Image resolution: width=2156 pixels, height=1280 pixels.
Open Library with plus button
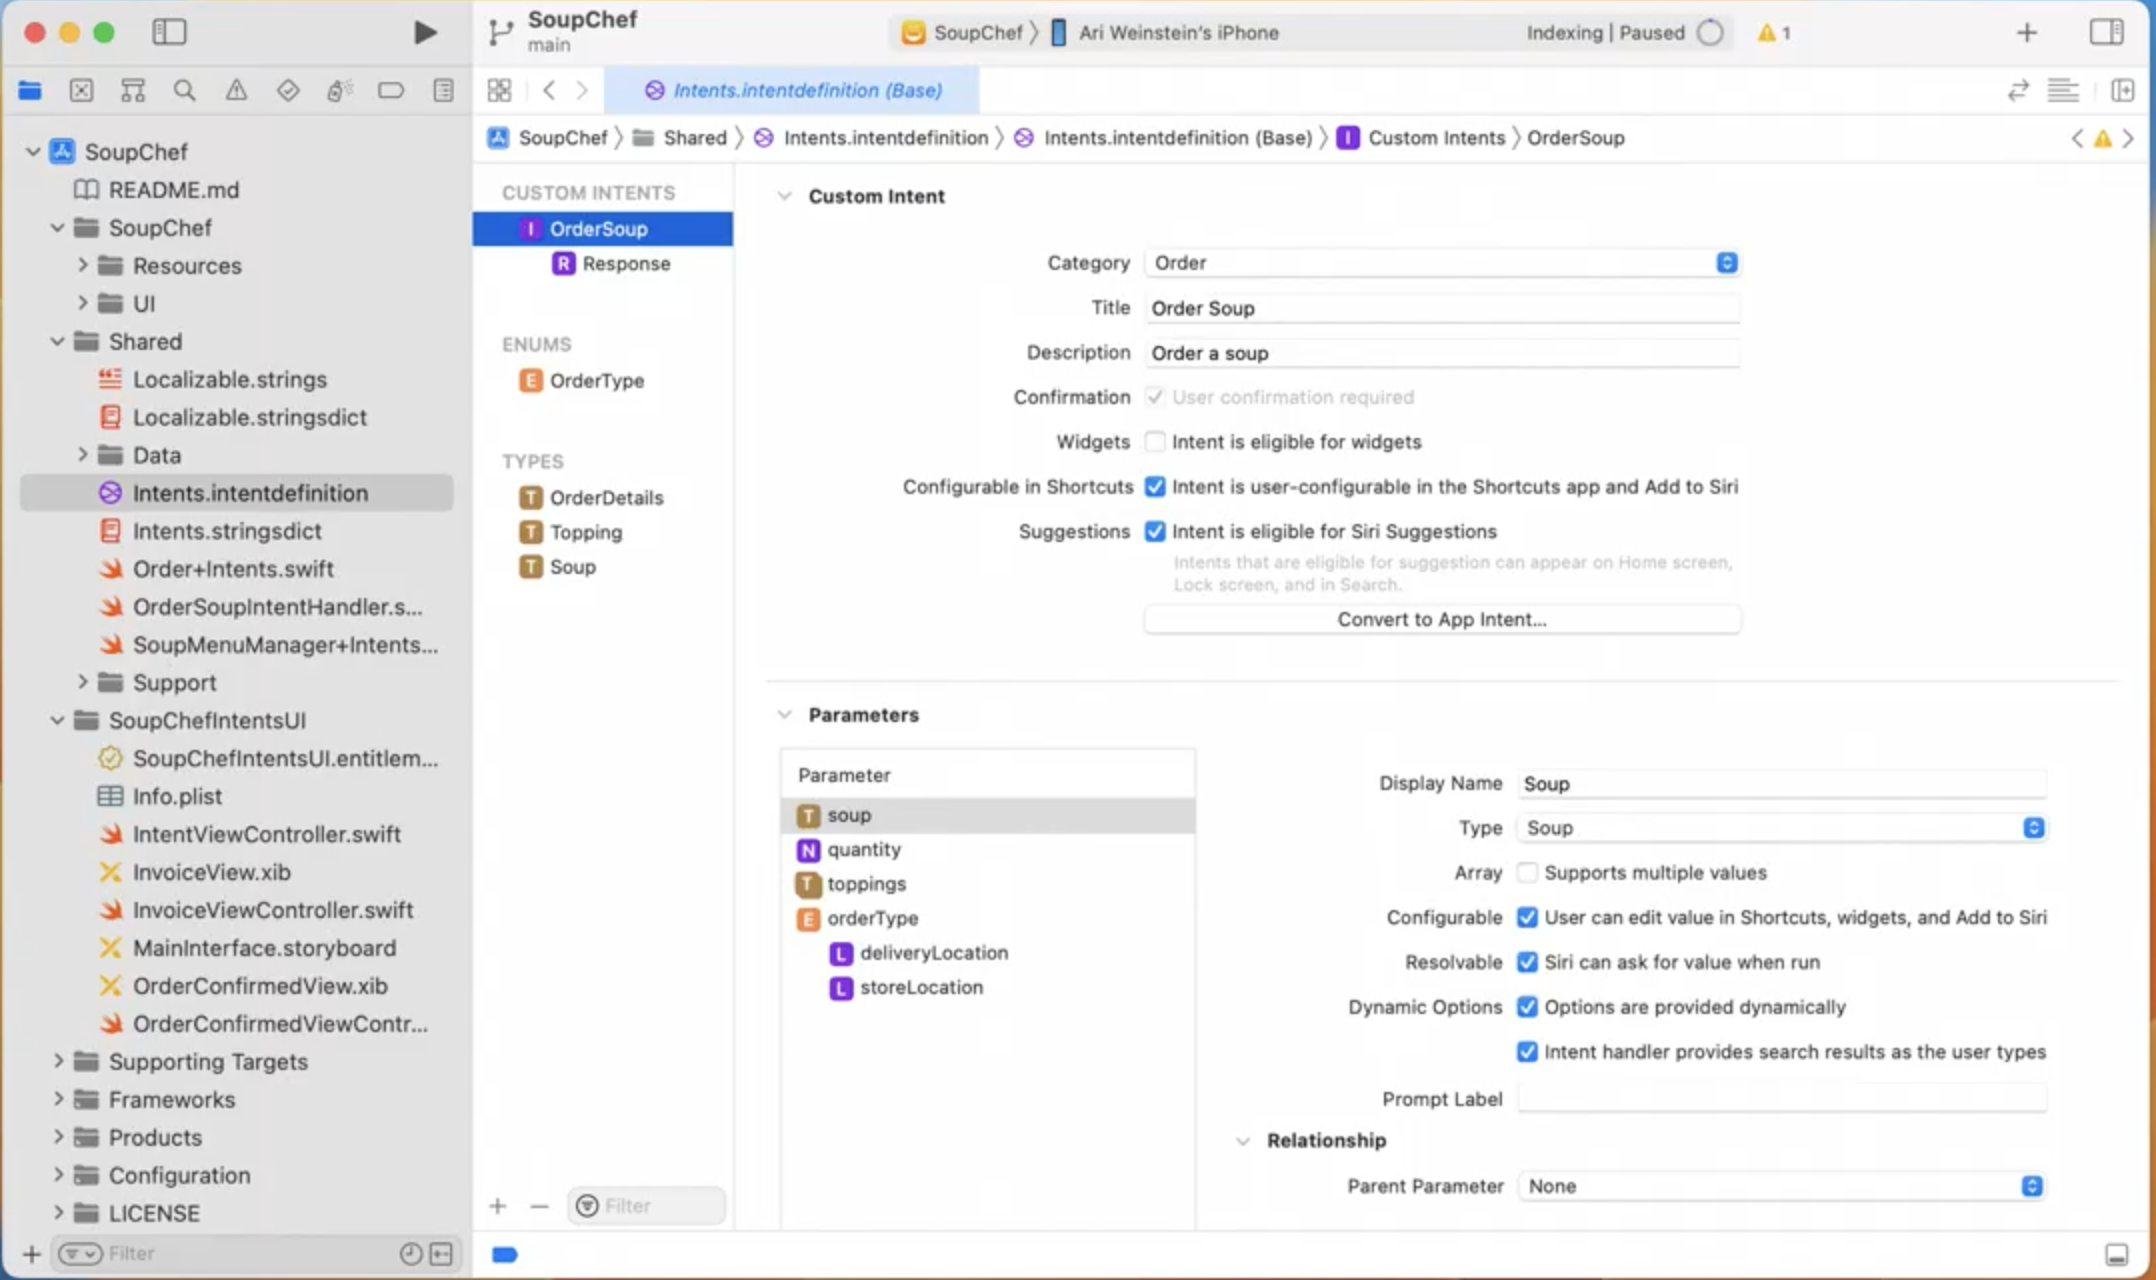2026,33
